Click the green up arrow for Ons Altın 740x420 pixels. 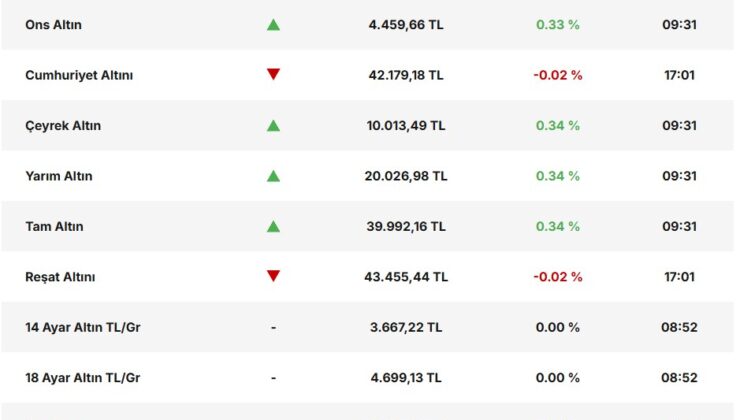[x=273, y=25]
